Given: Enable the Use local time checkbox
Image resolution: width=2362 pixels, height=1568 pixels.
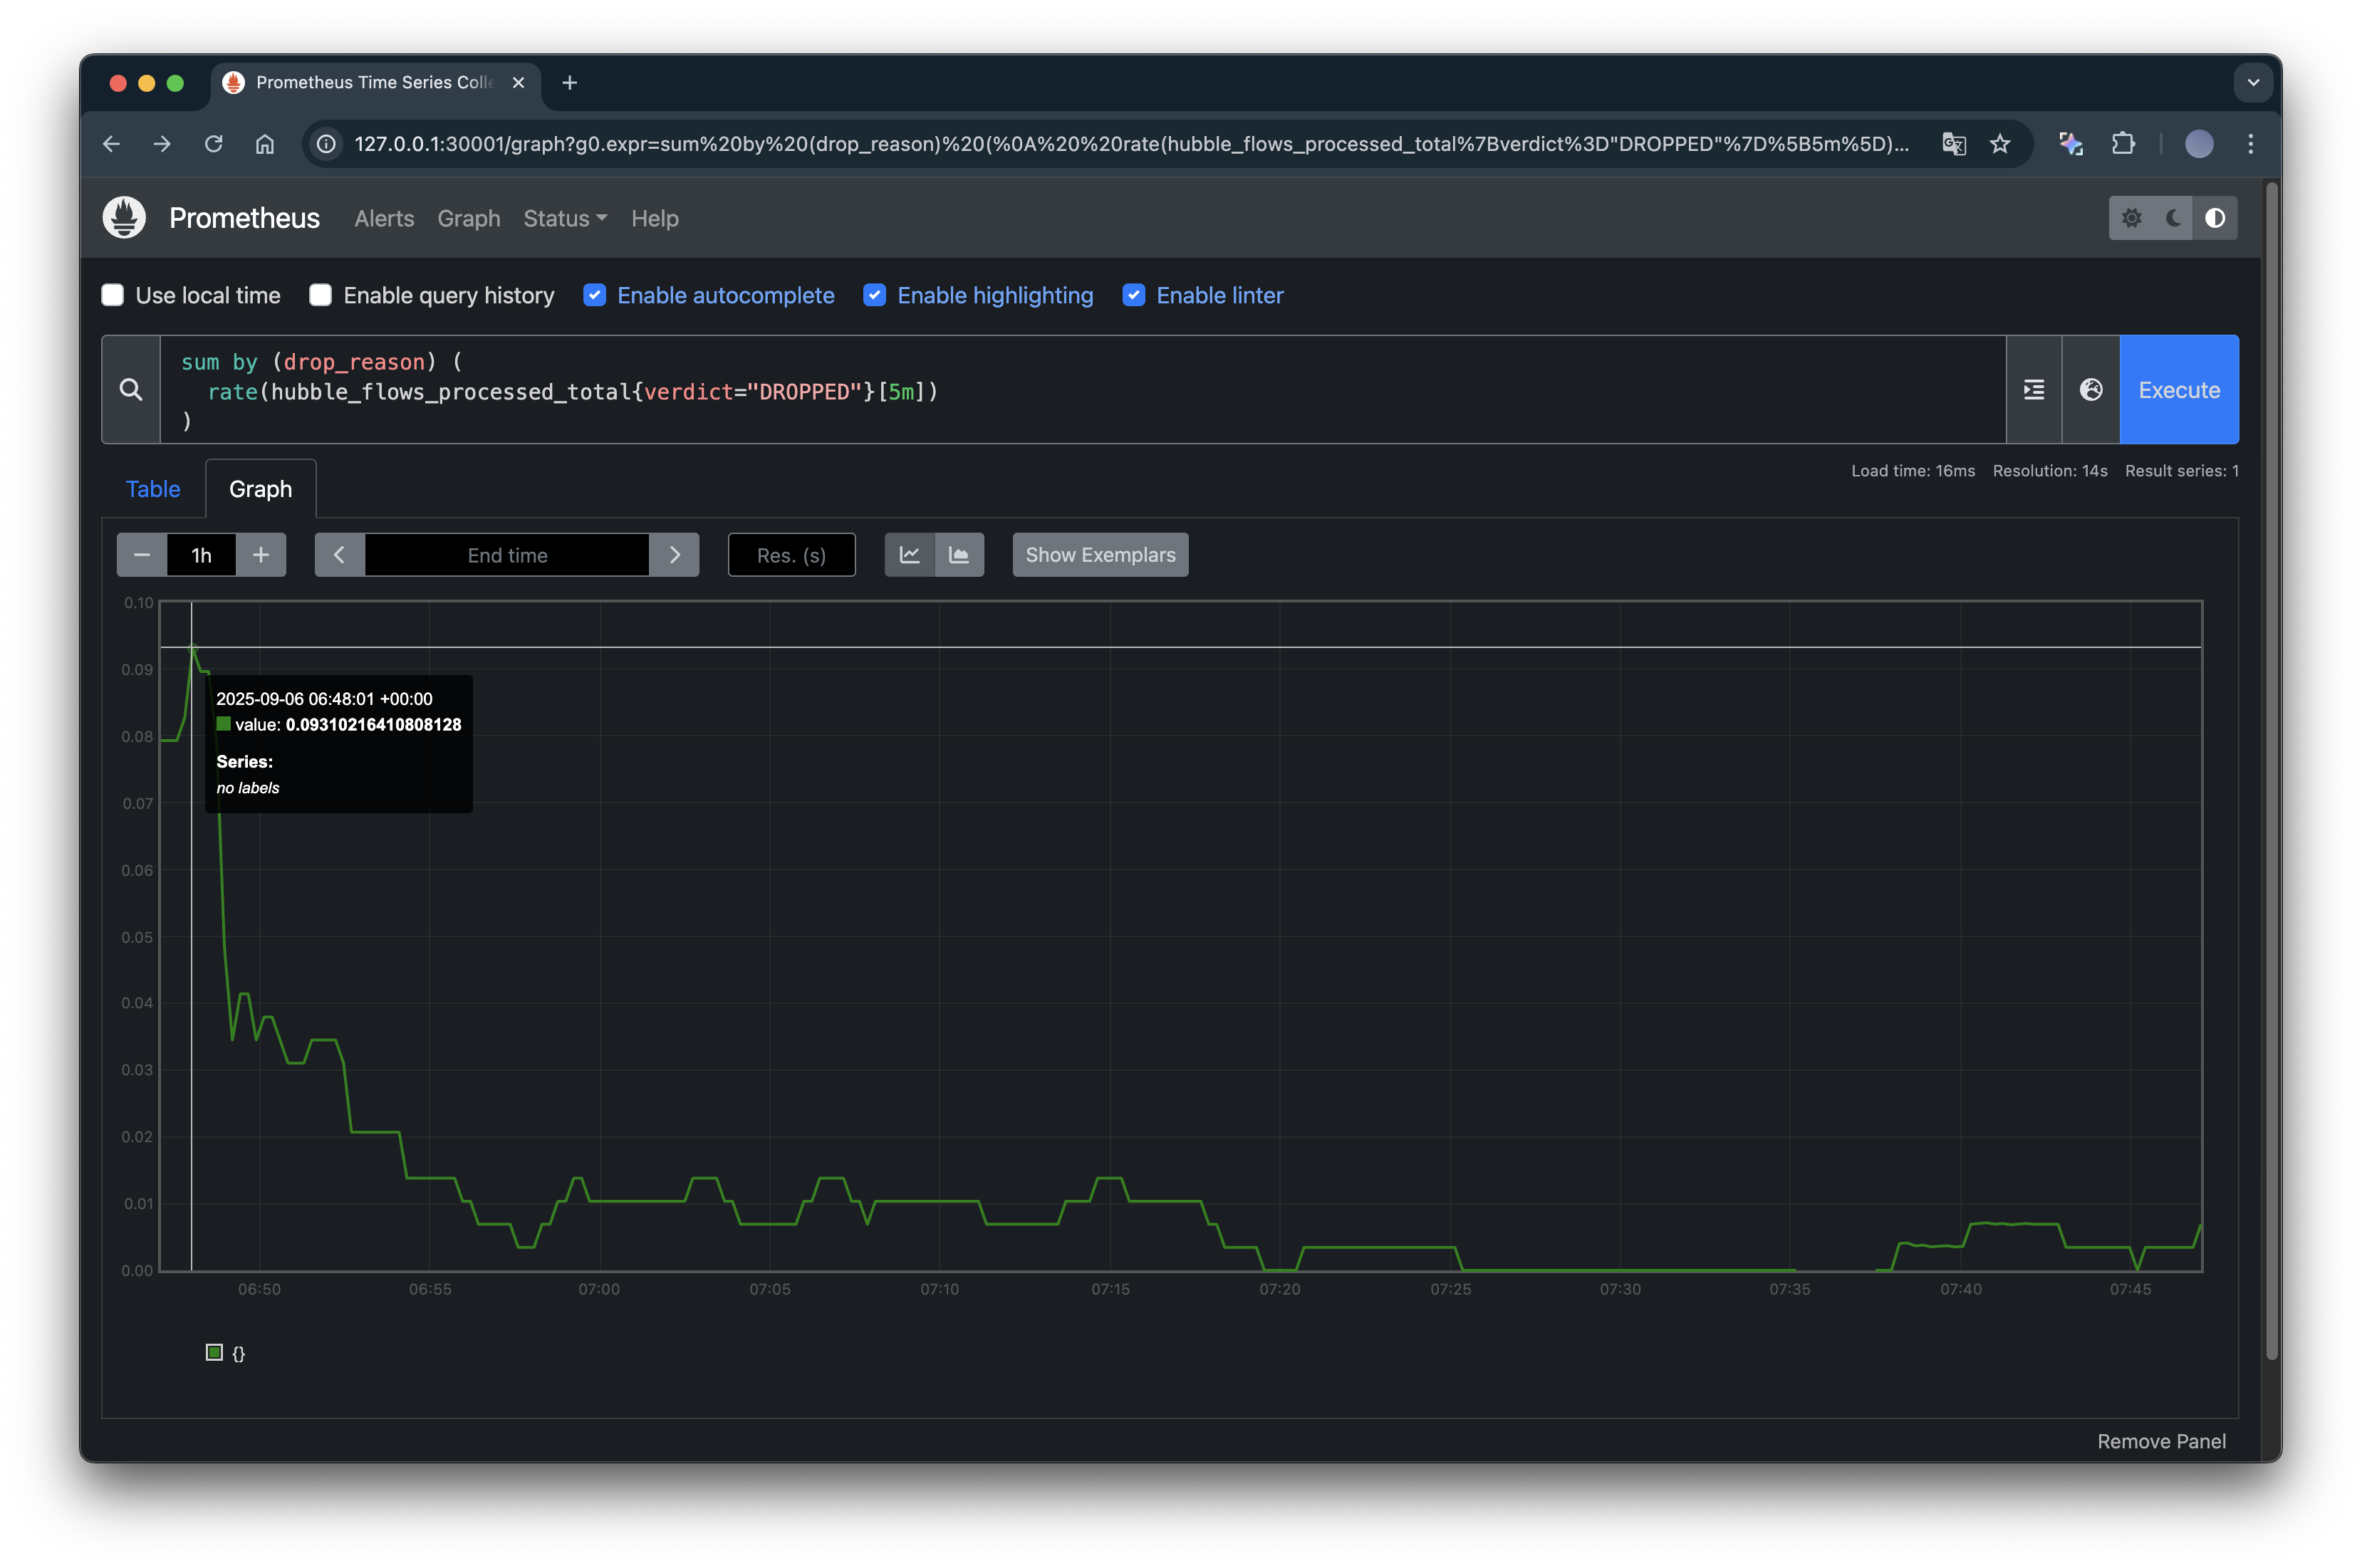Looking at the screenshot, I should [x=113, y=295].
